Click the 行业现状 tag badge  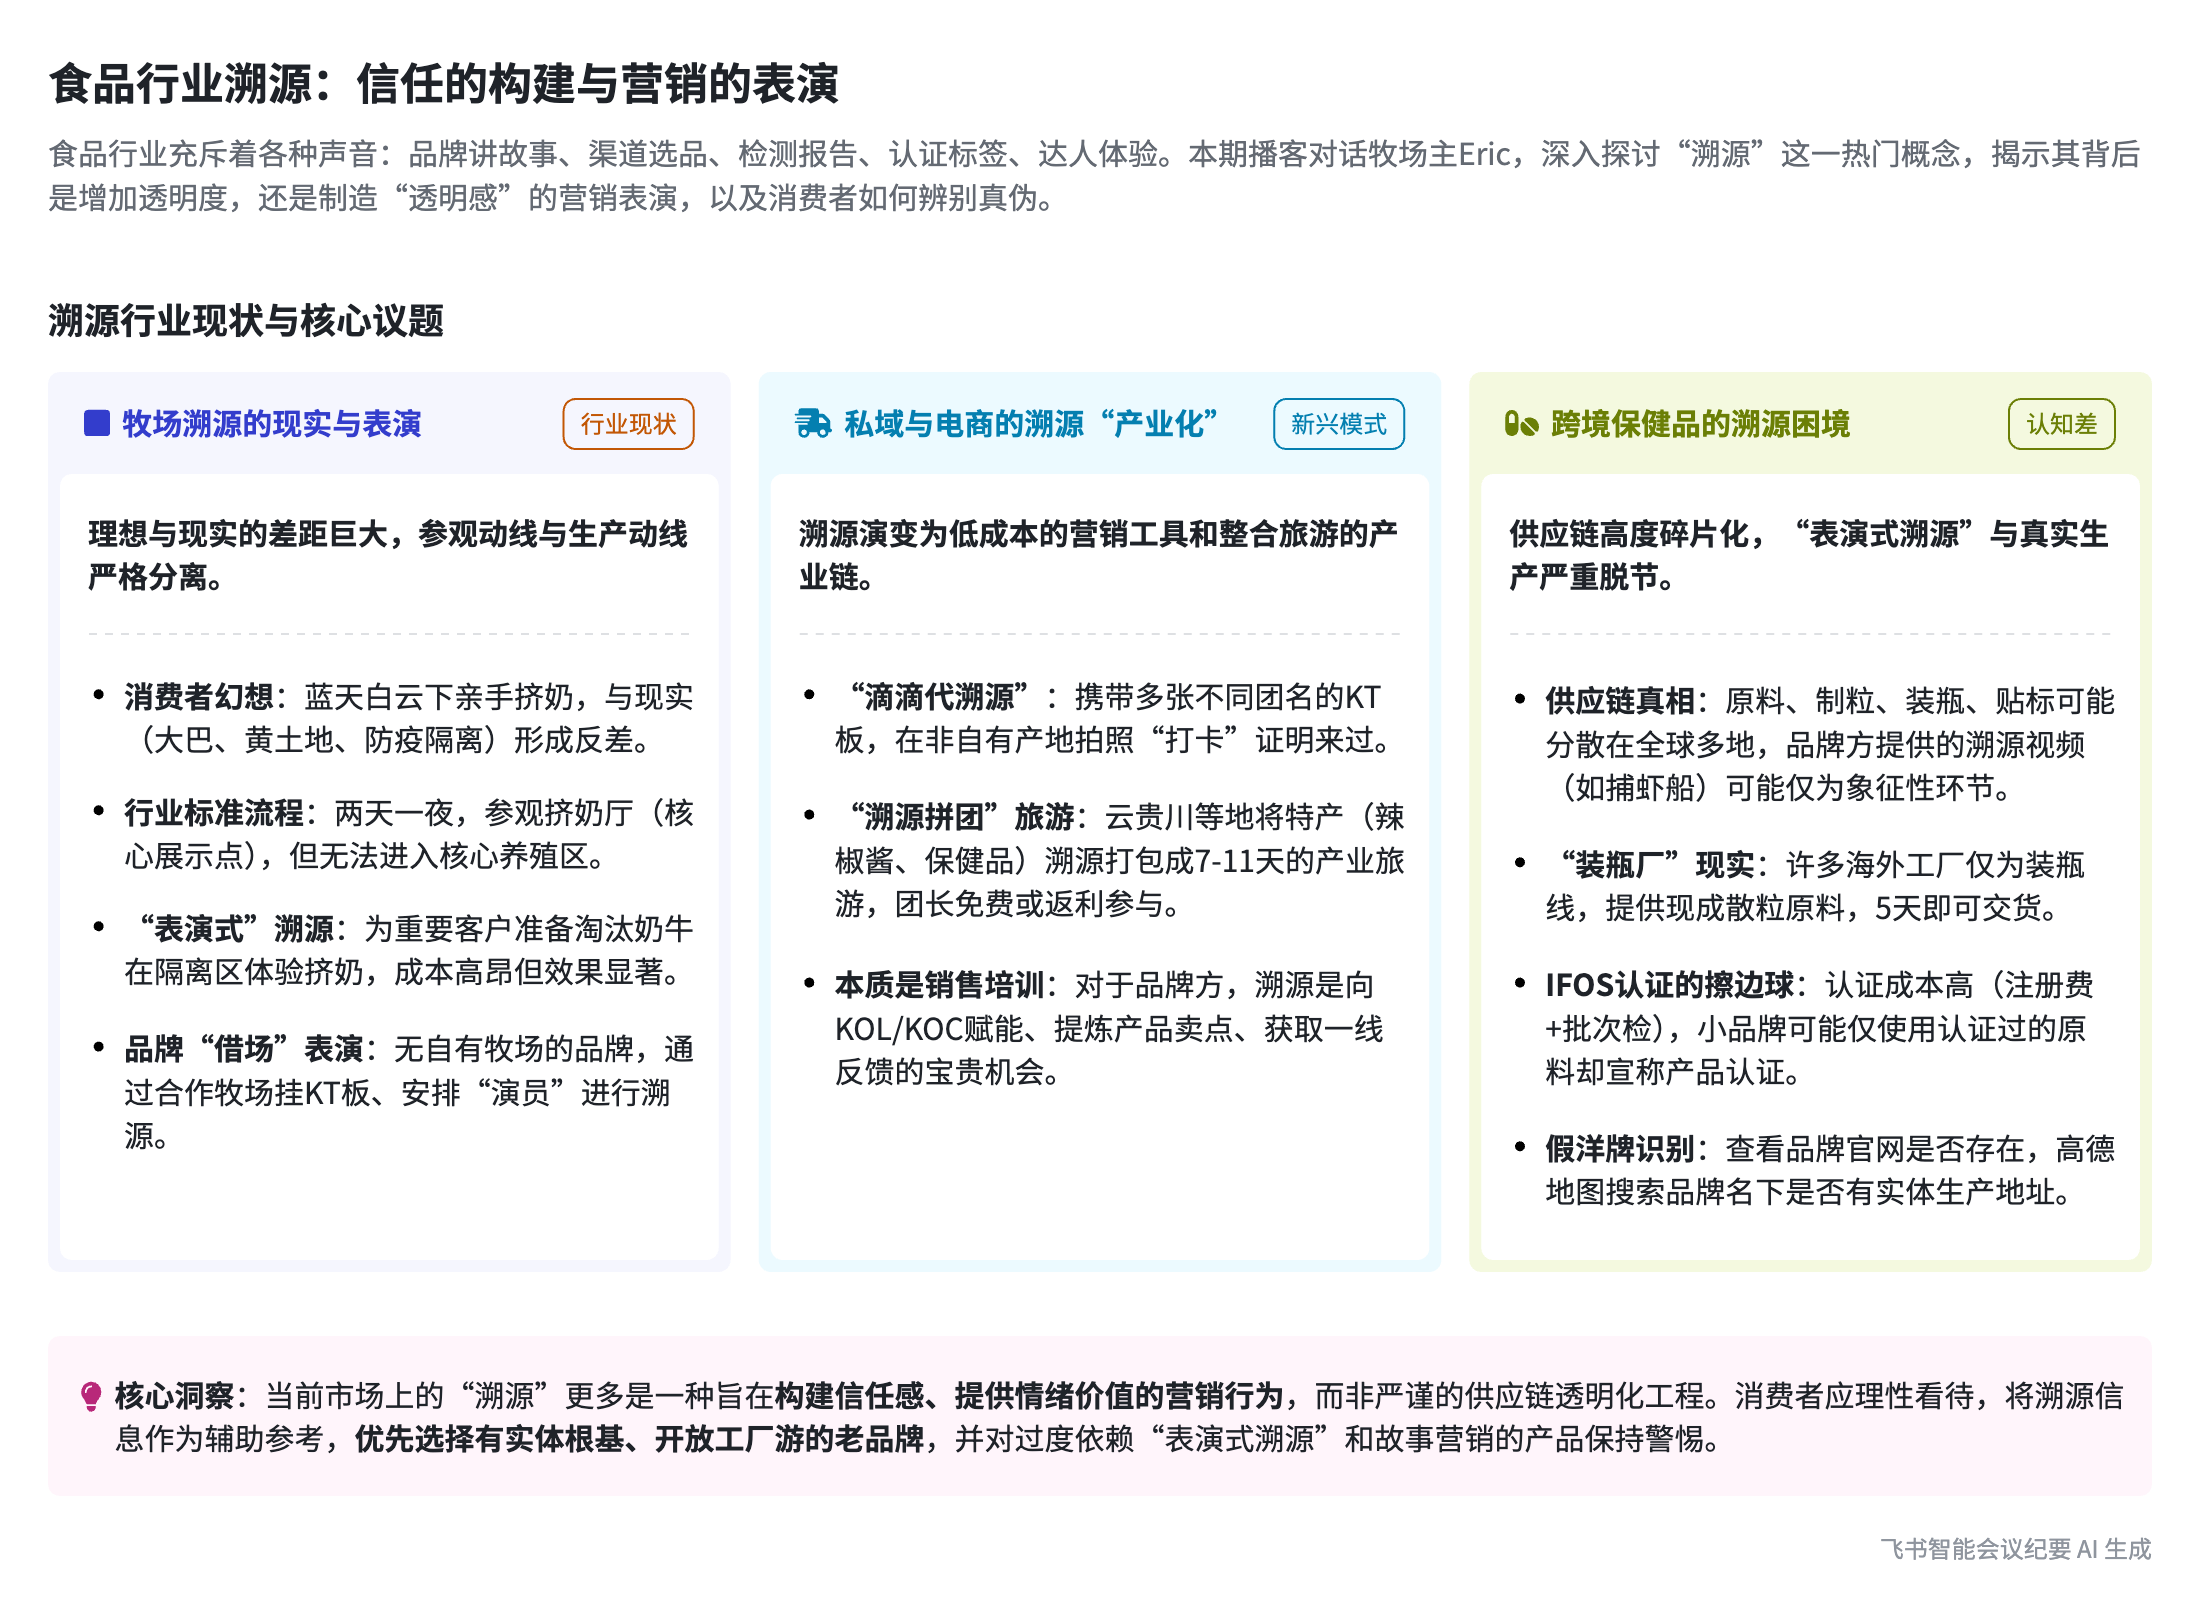(628, 424)
